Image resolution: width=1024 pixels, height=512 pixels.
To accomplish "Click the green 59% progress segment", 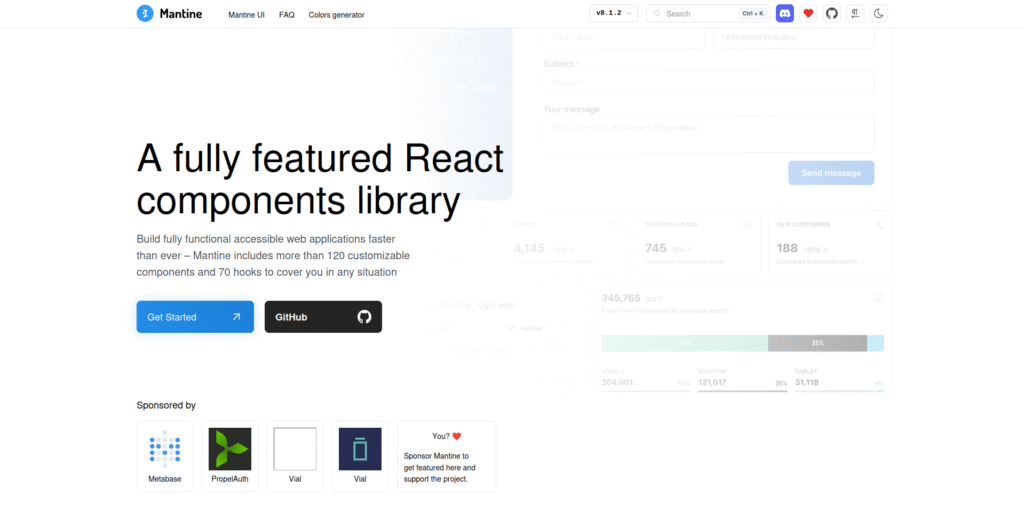I will click(684, 343).
